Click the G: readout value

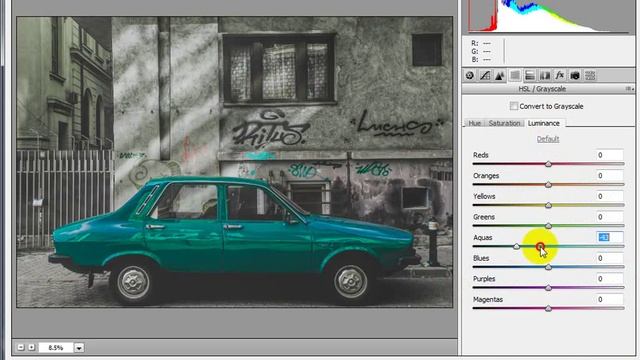[487, 51]
